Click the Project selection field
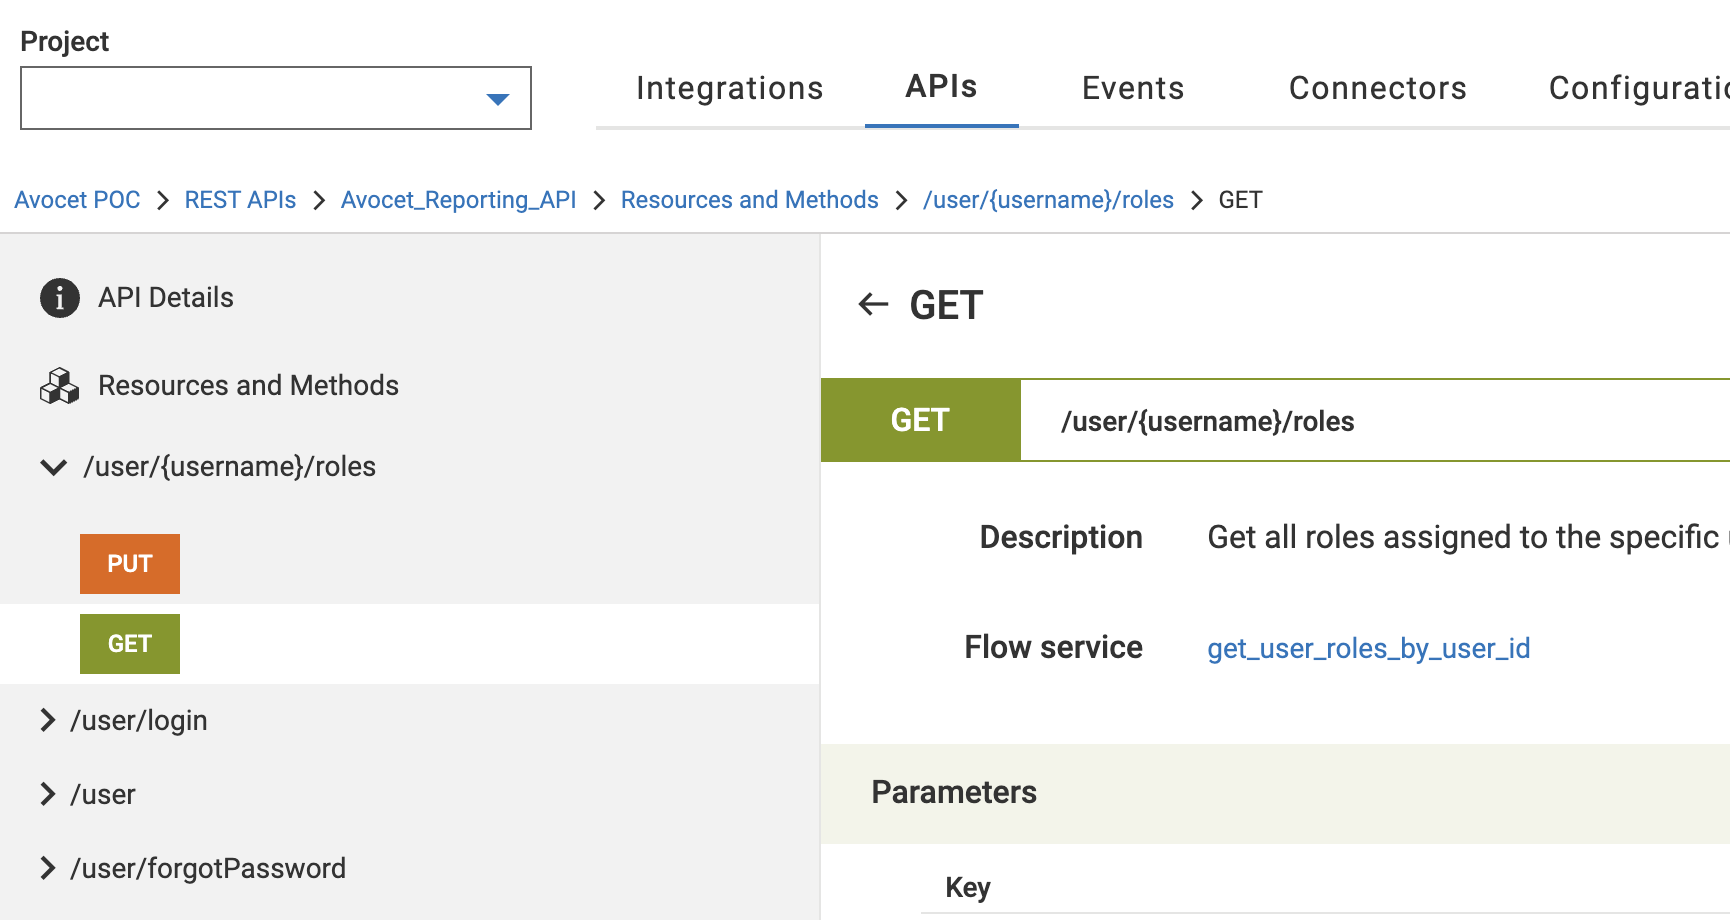The image size is (1730, 920). point(276,98)
